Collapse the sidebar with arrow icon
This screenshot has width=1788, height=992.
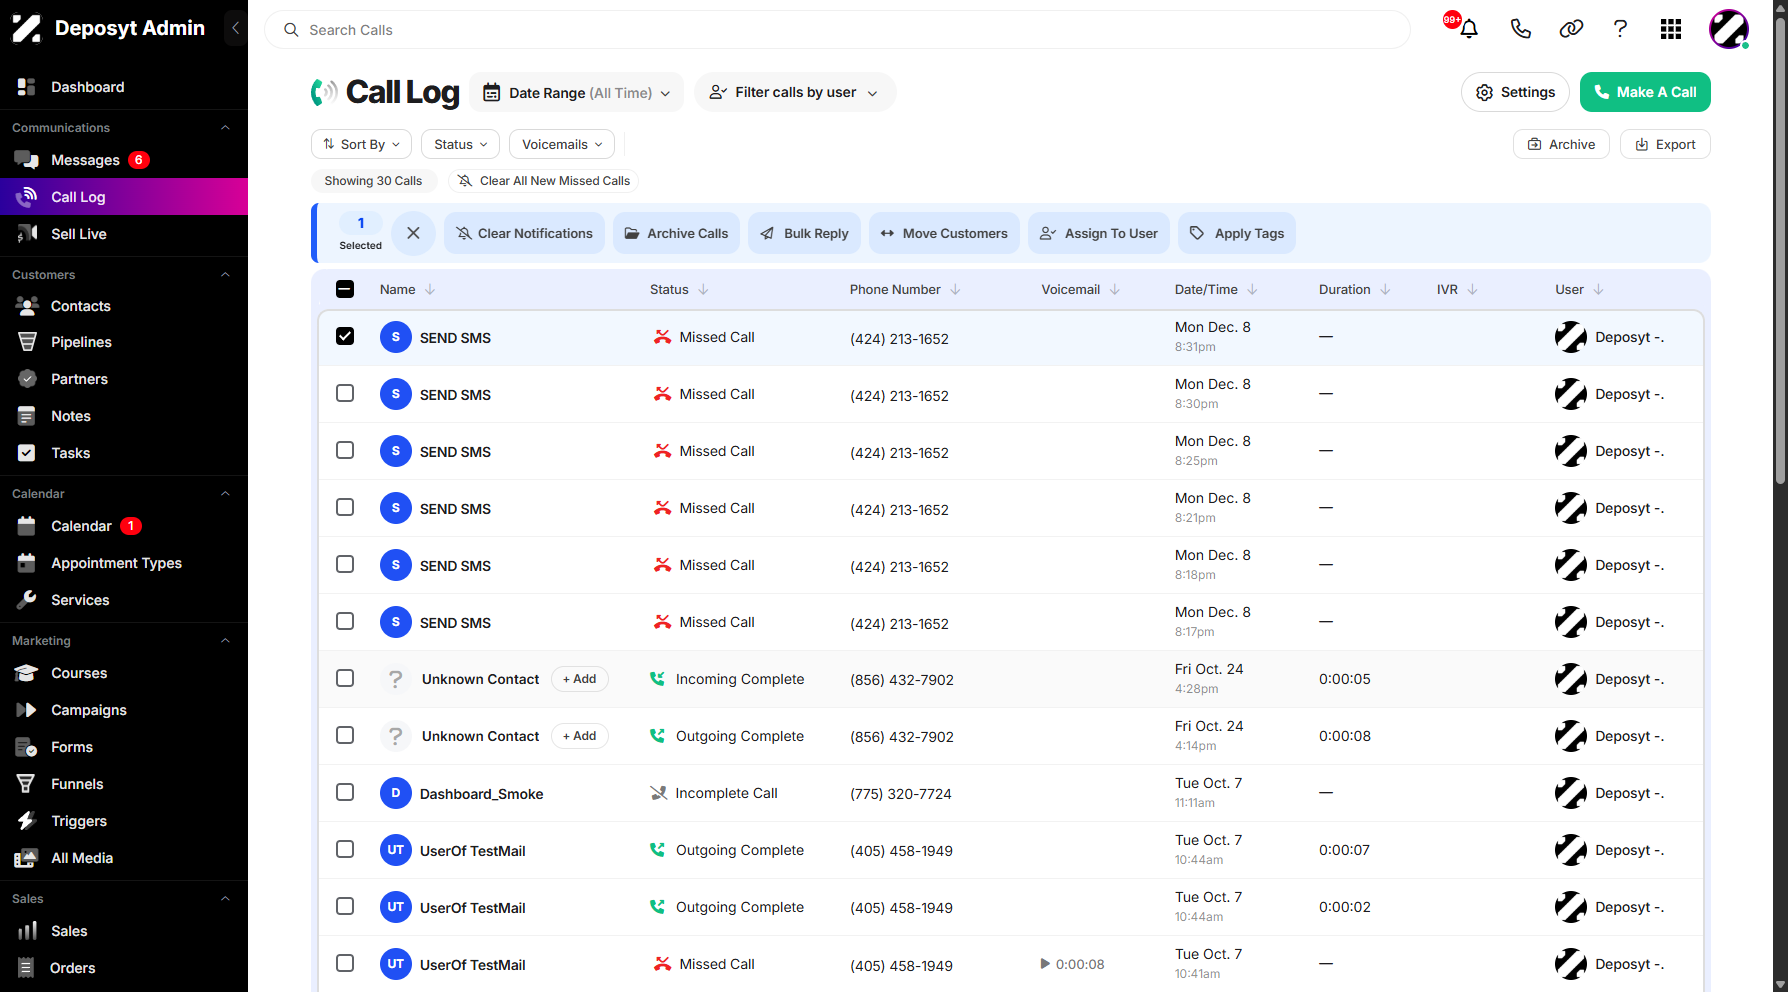[235, 28]
